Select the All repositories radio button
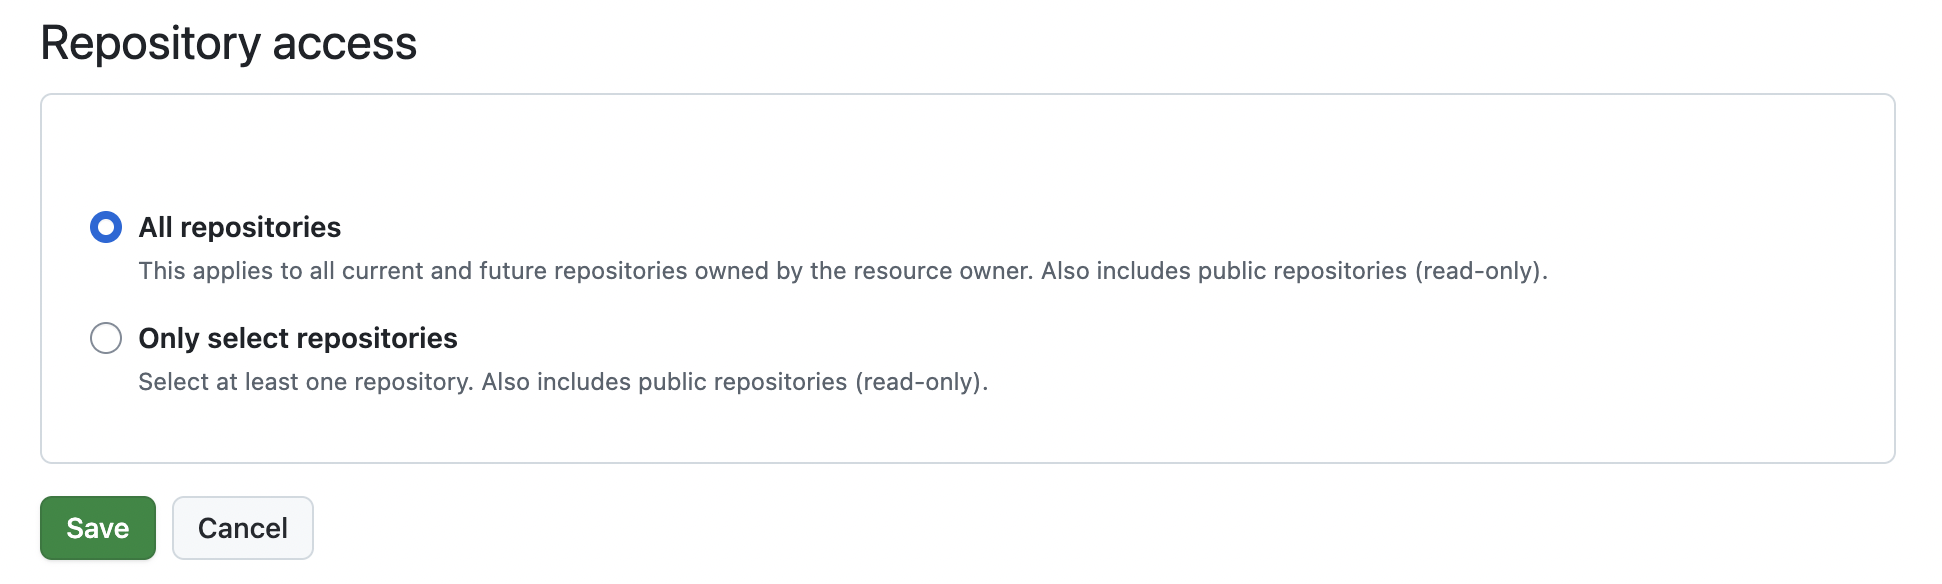Viewport: 1942px width, 584px height. coord(106,227)
